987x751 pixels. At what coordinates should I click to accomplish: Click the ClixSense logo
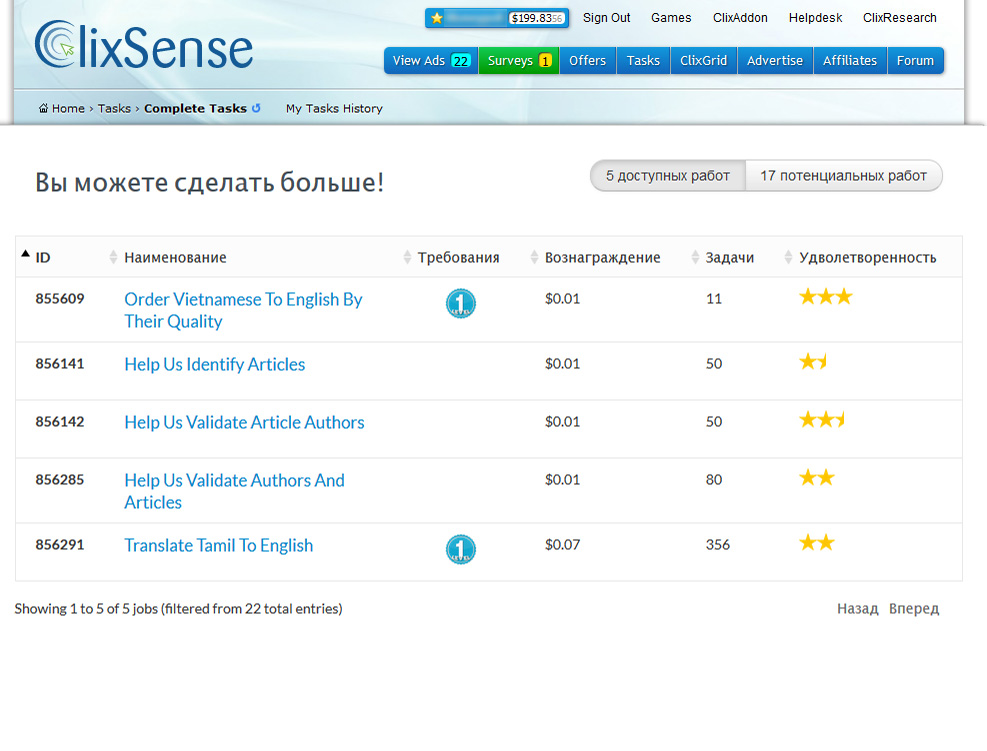click(x=144, y=45)
